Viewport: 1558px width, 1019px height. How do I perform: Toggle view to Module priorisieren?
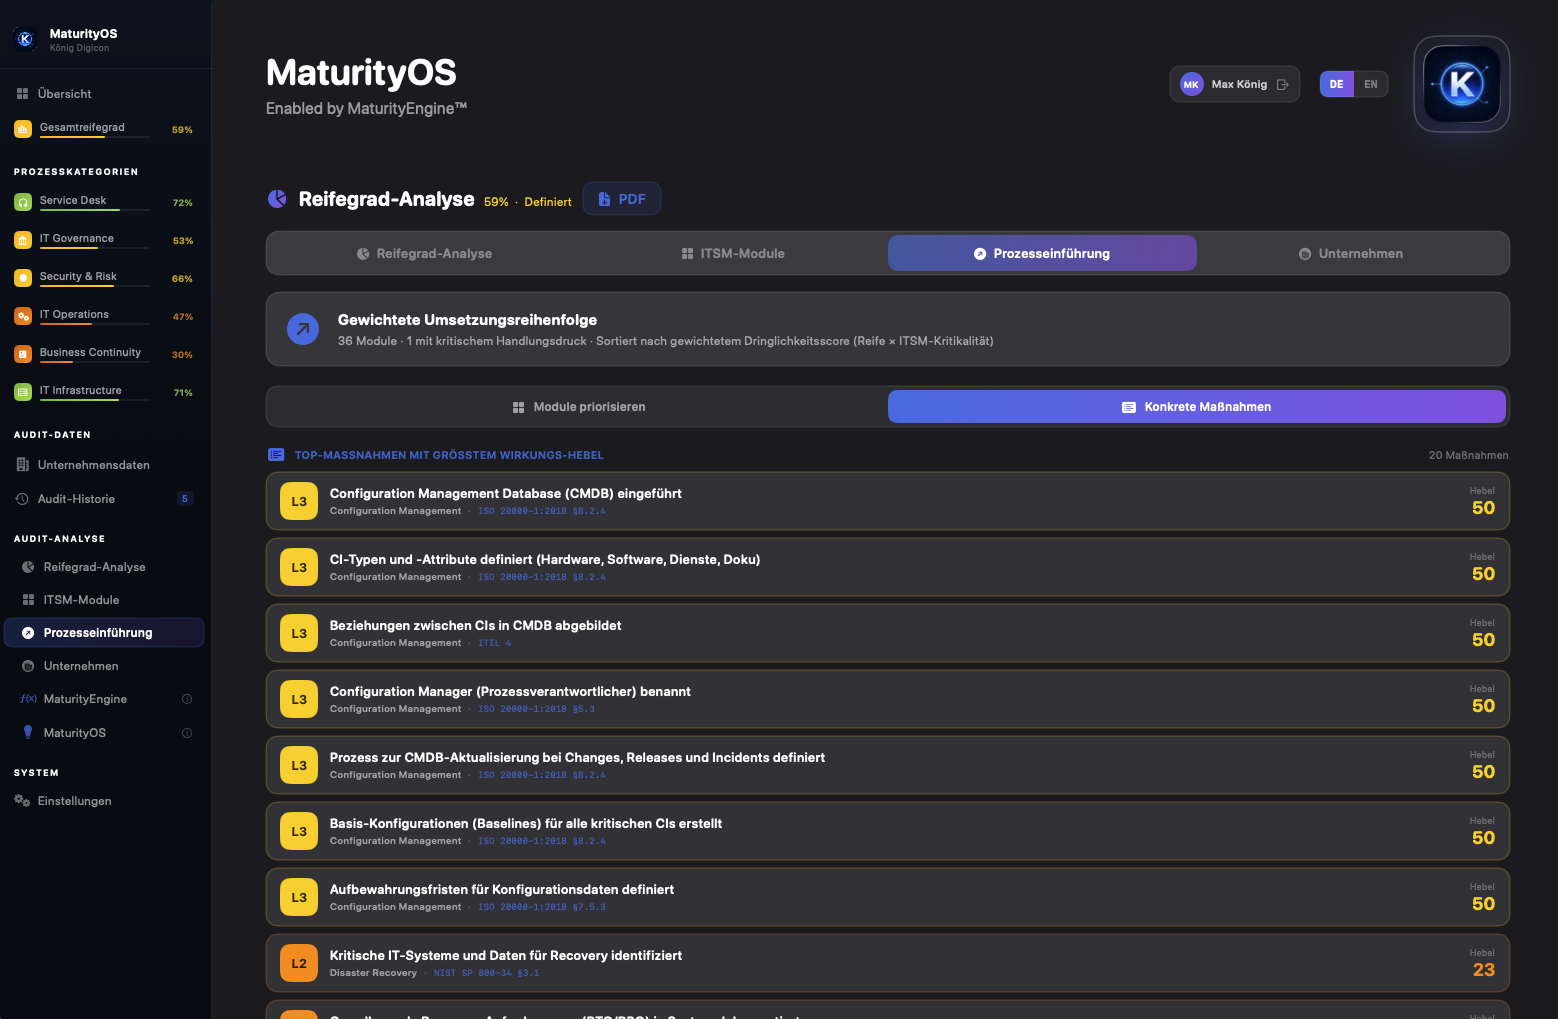click(x=579, y=407)
